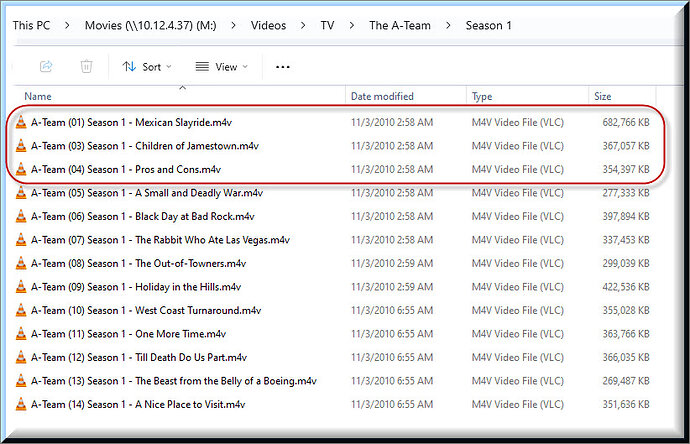Click VLC icon of Children of Jamestown file

coord(21,146)
